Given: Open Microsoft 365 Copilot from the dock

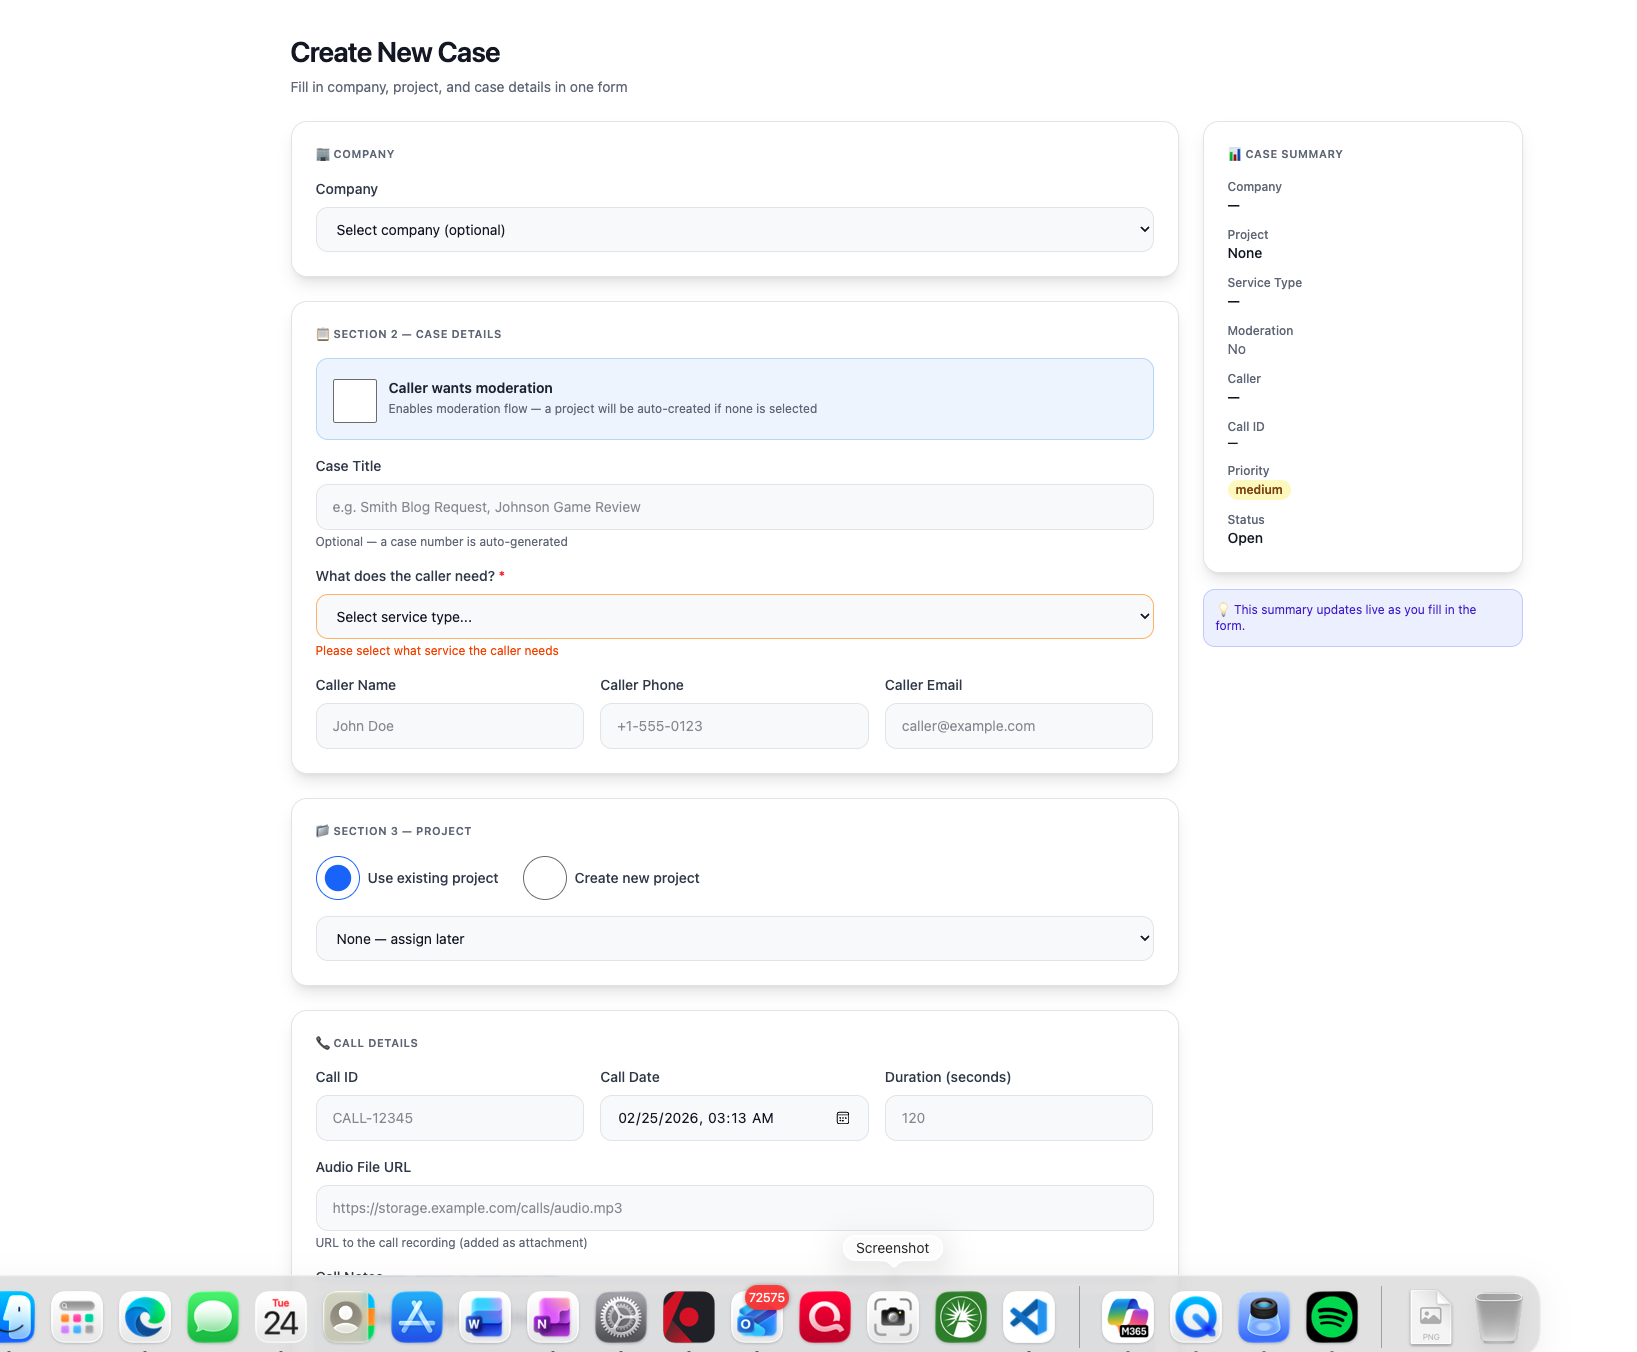Looking at the screenshot, I should tap(1128, 1317).
